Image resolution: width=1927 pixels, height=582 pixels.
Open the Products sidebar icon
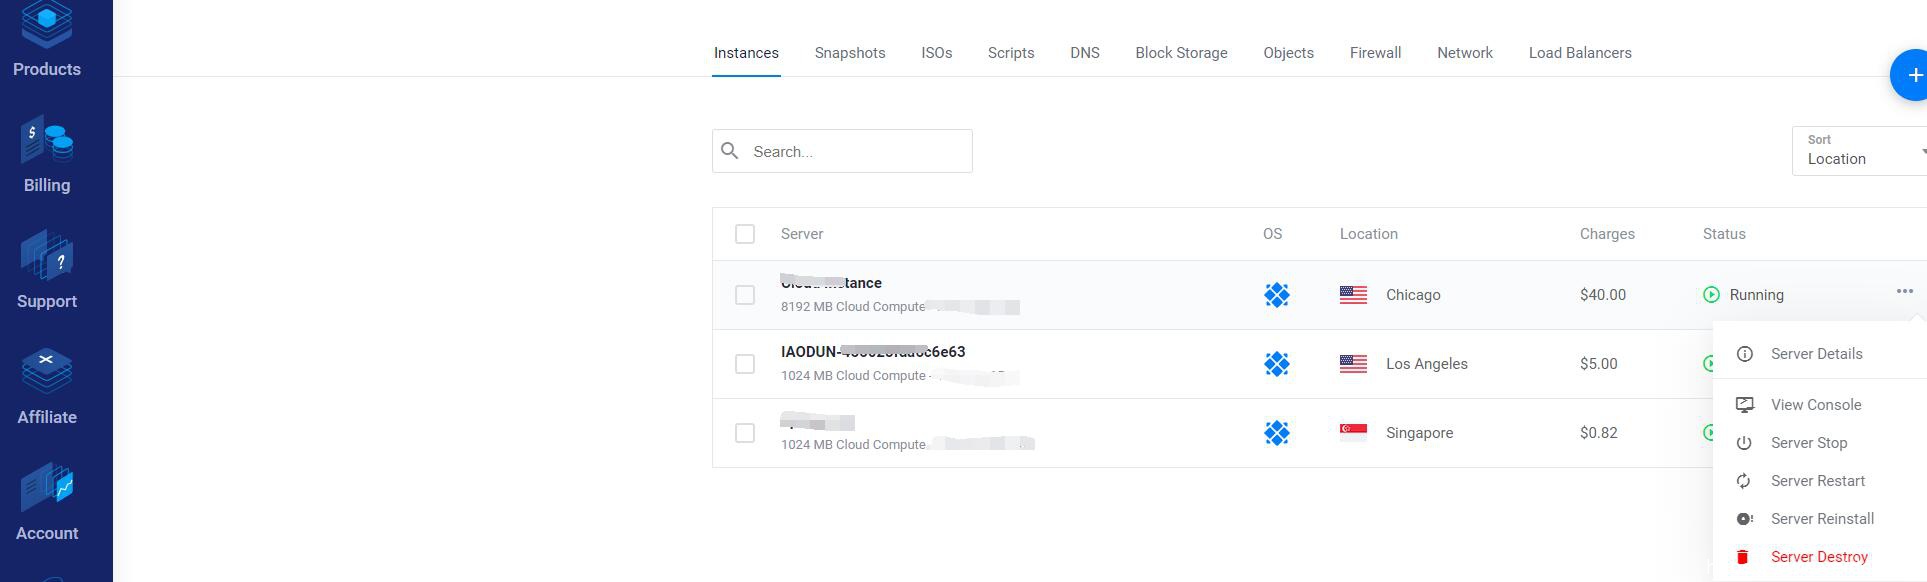click(47, 40)
